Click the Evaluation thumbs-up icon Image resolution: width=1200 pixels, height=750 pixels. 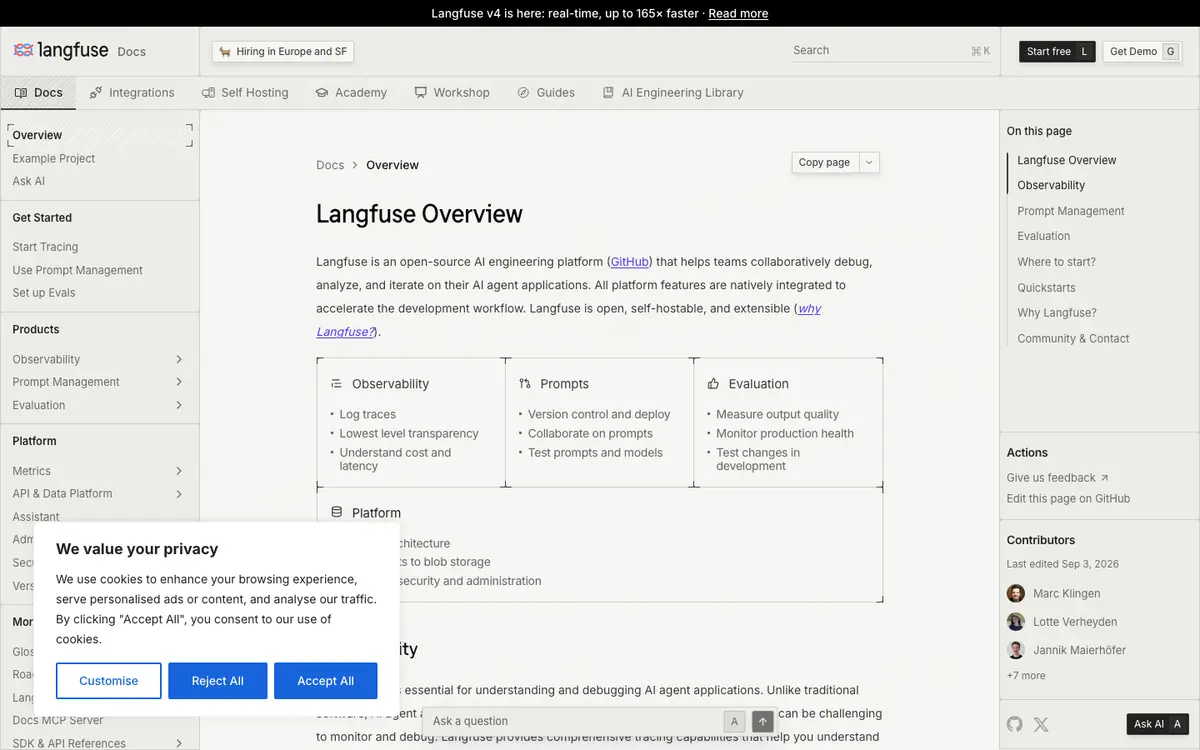[714, 384]
